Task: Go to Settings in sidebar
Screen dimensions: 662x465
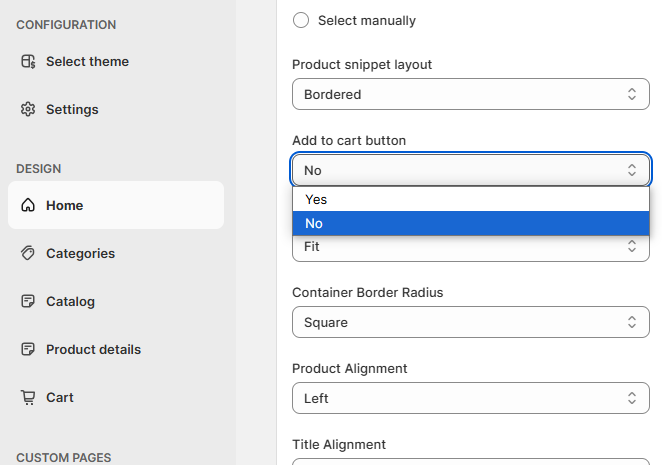Action: click(x=116, y=109)
